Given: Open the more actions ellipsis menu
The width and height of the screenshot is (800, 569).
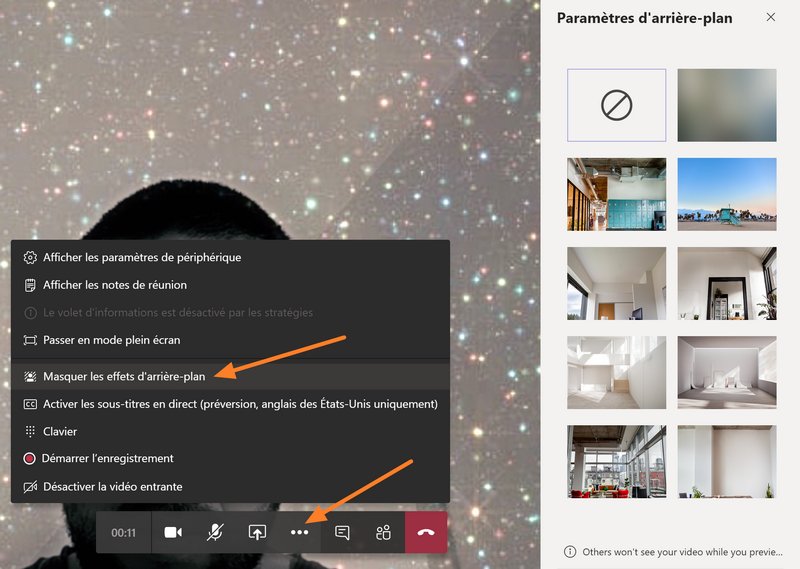Looking at the screenshot, I should 299,532.
